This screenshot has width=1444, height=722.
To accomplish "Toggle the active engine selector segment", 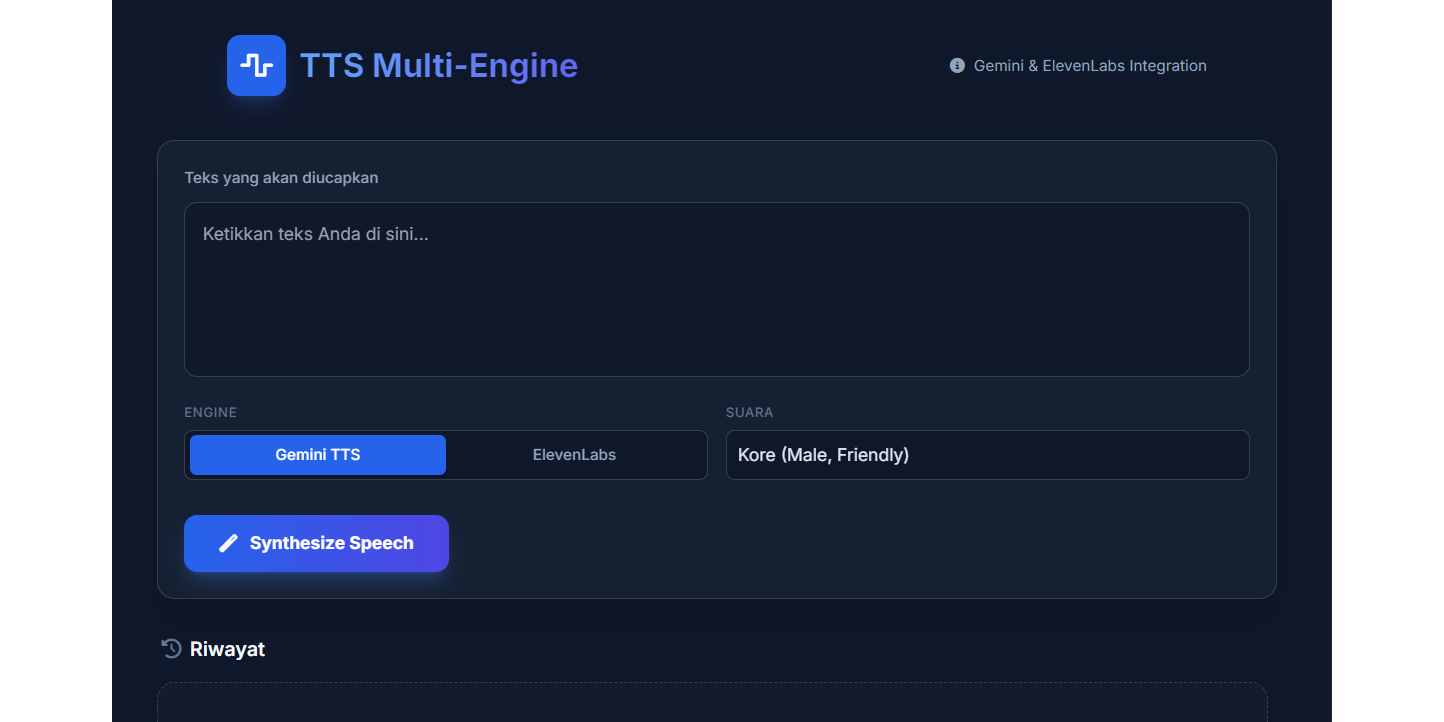I will pos(317,455).
